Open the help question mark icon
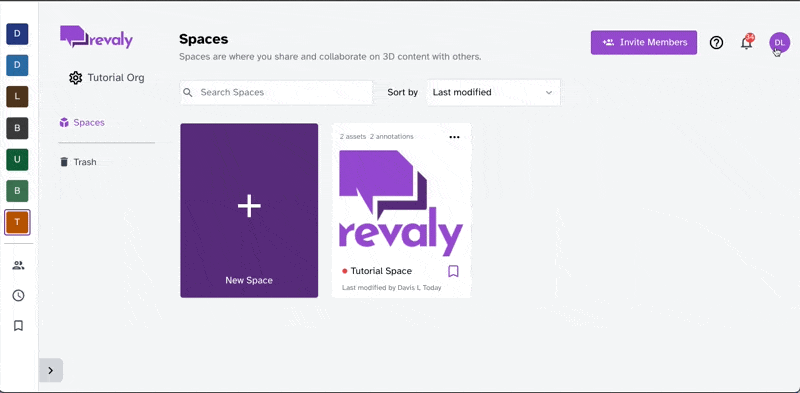 coord(716,43)
